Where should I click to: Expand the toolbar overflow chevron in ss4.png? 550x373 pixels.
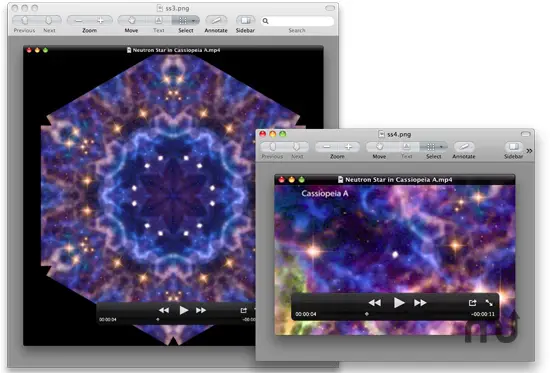[529, 151]
